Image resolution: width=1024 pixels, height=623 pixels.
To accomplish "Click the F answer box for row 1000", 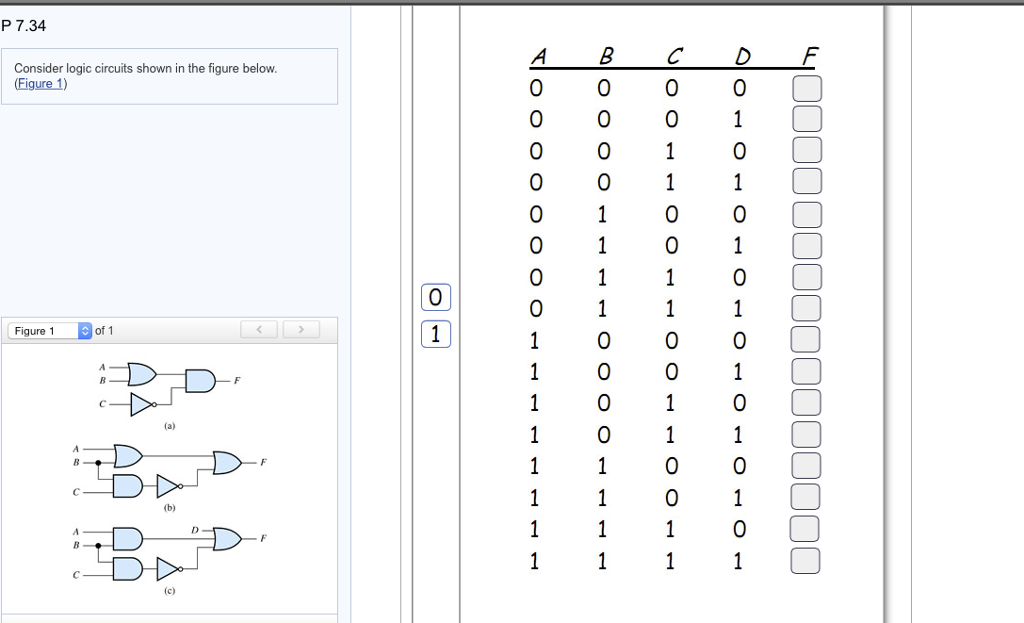I will tap(805, 340).
